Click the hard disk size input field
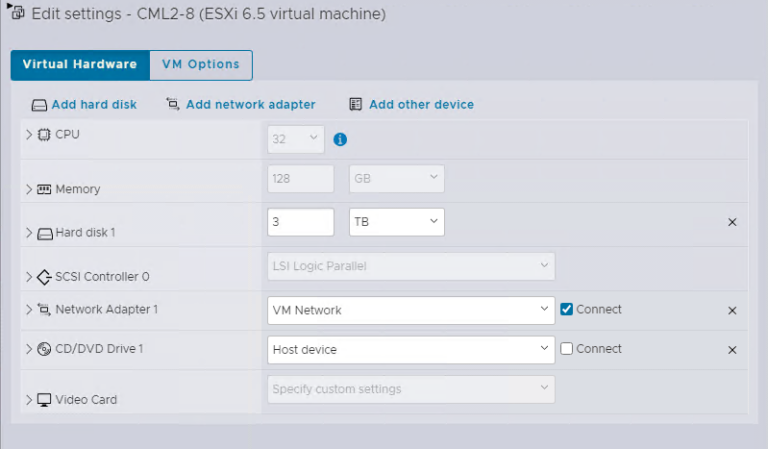The image size is (768, 449). pyautogui.click(x=300, y=222)
